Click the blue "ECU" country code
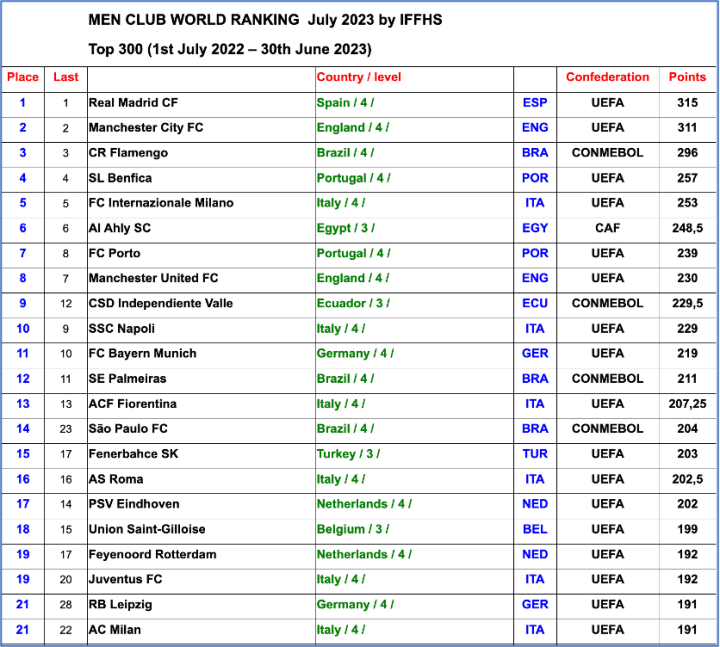Screen dimensions: 720x647 click(535, 303)
